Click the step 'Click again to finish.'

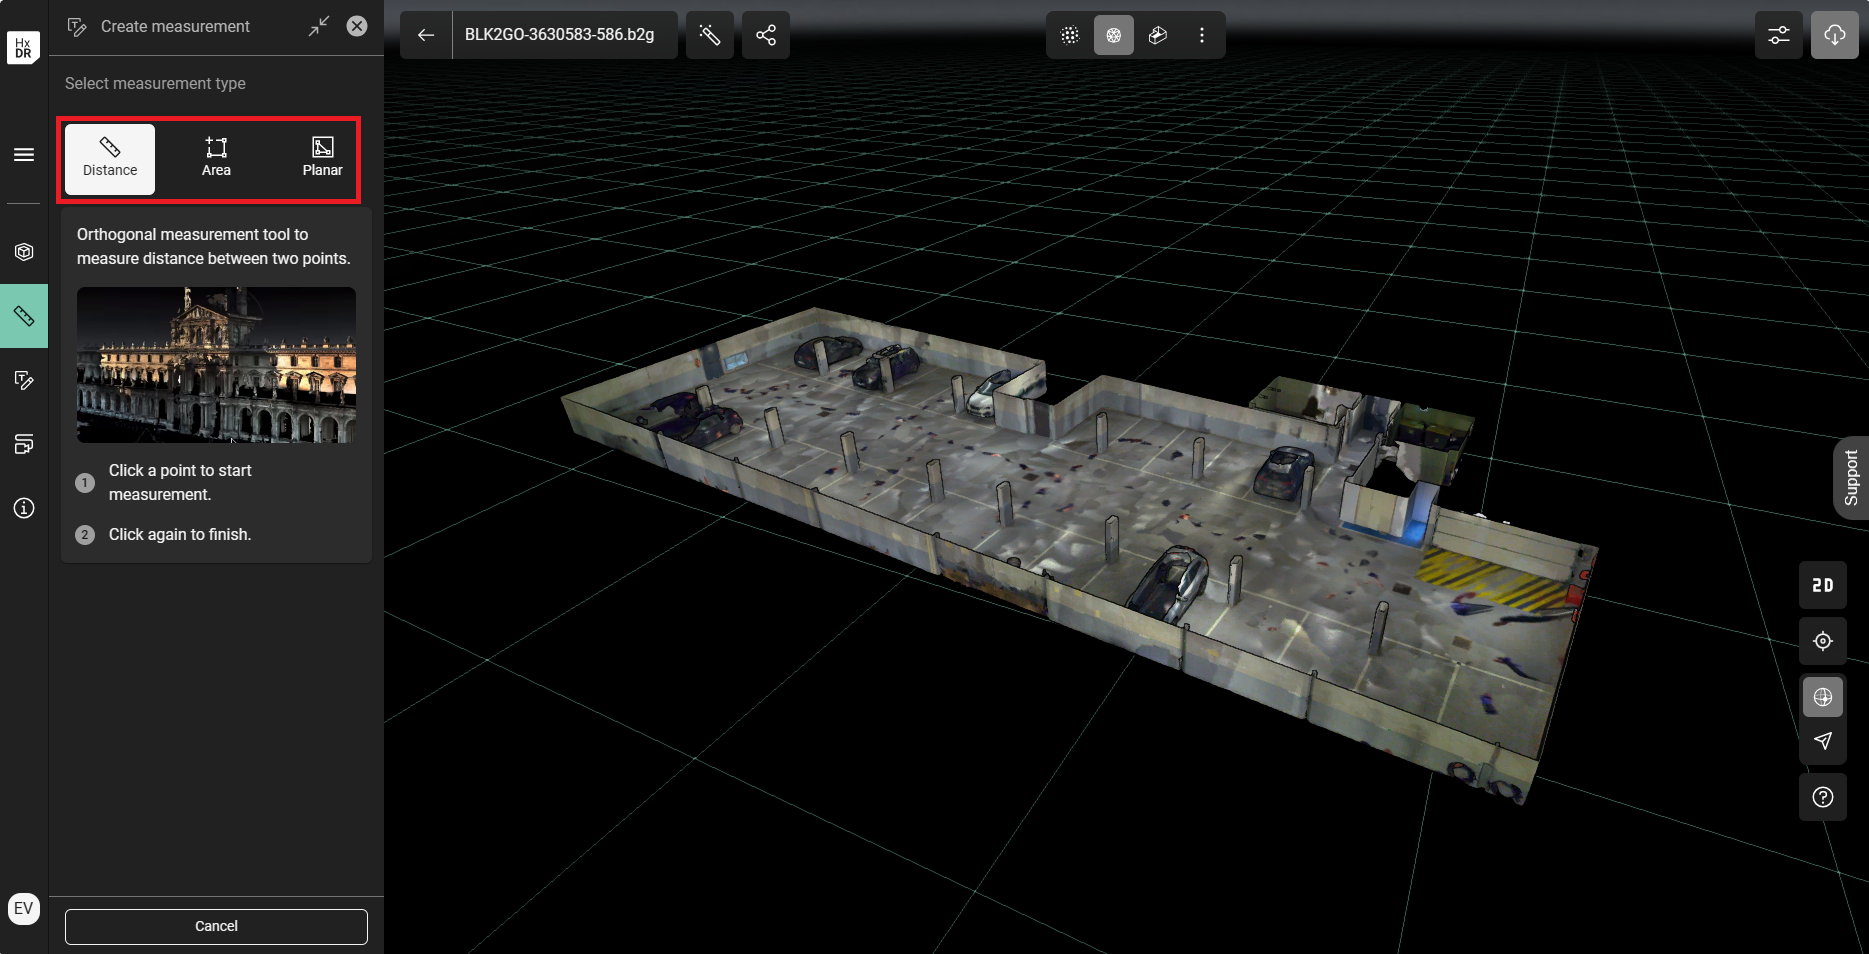click(x=180, y=535)
